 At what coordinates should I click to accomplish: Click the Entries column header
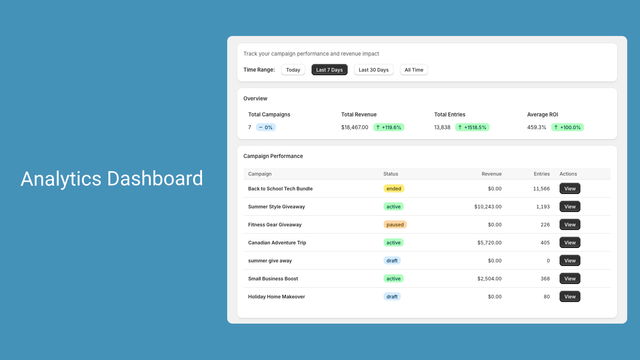coord(542,174)
